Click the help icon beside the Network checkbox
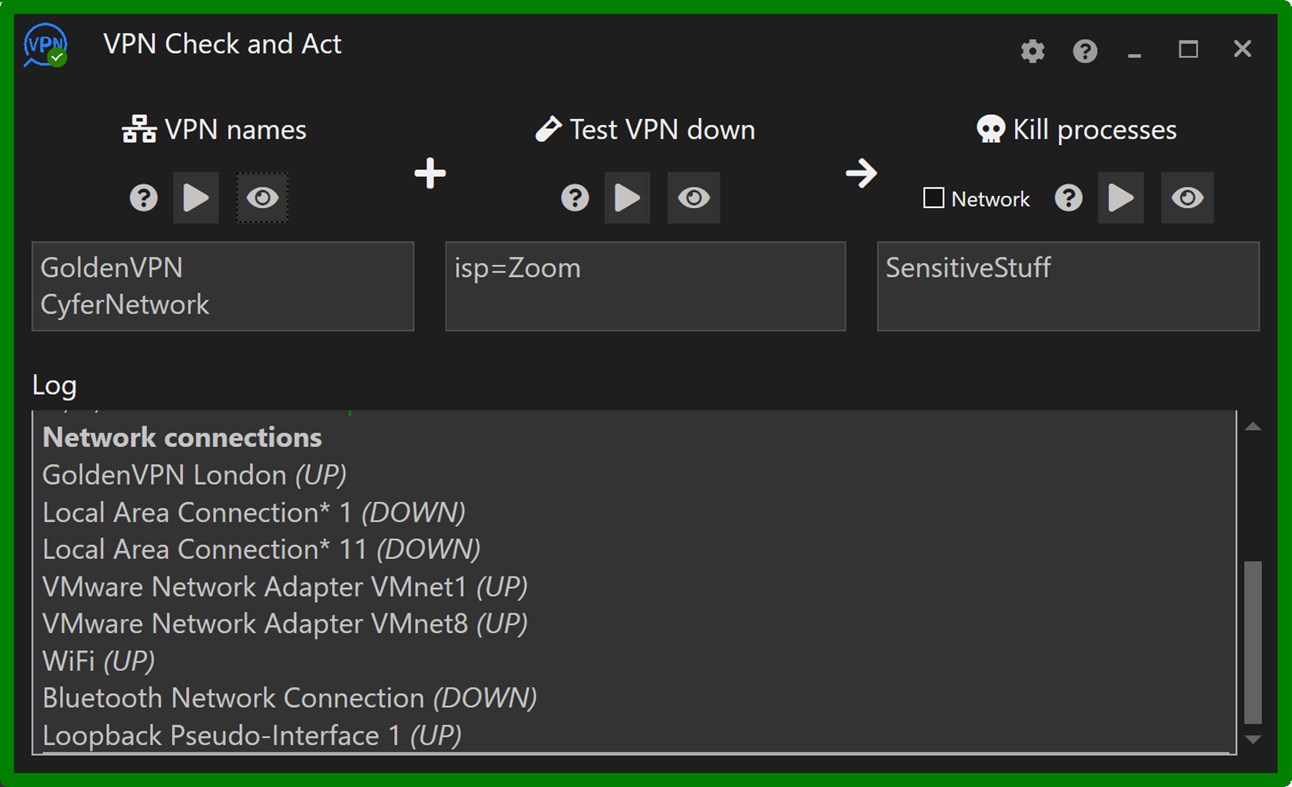The height and width of the screenshot is (787, 1292). [1068, 198]
